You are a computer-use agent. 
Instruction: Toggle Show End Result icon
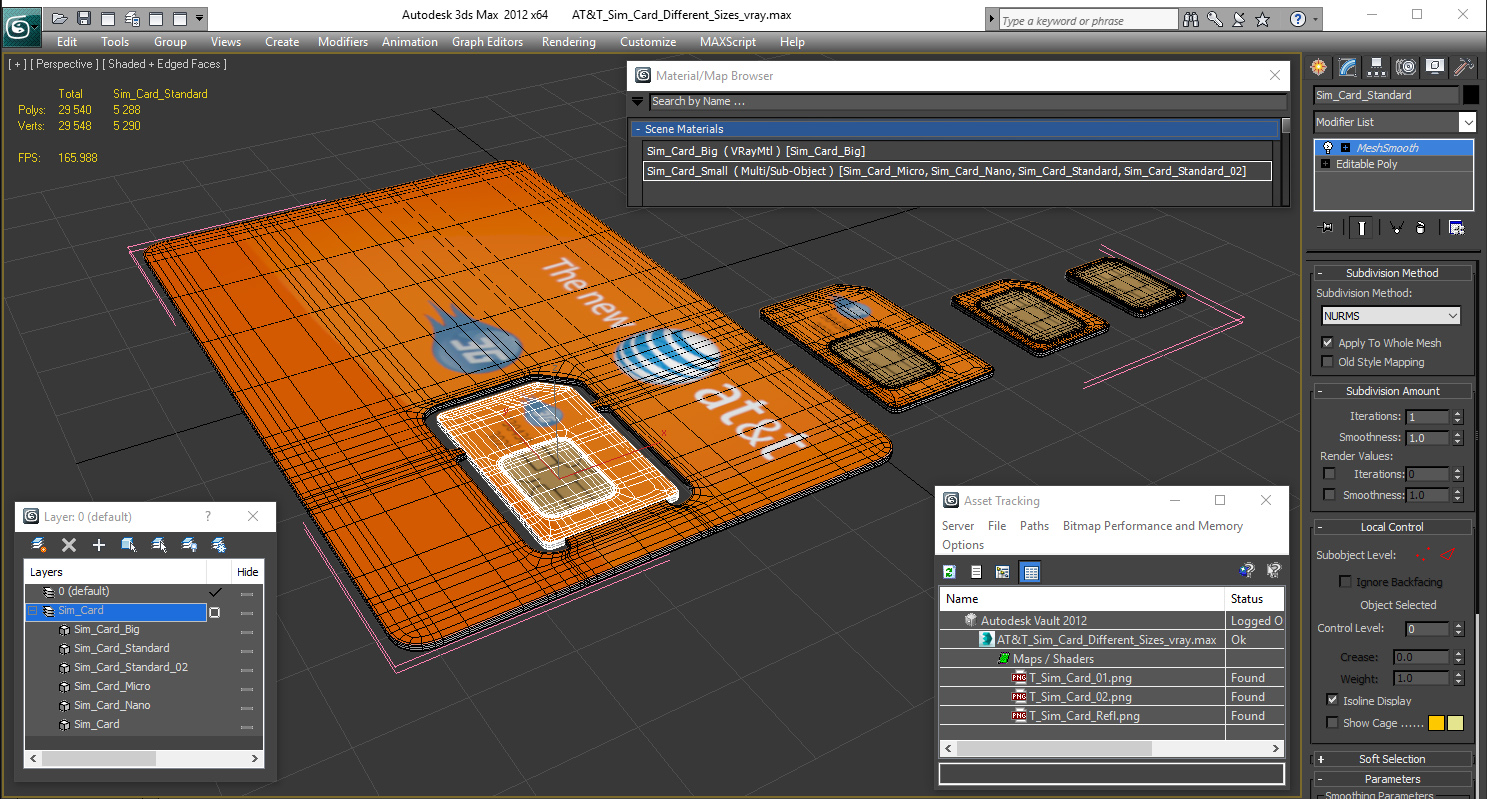pos(1362,228)
